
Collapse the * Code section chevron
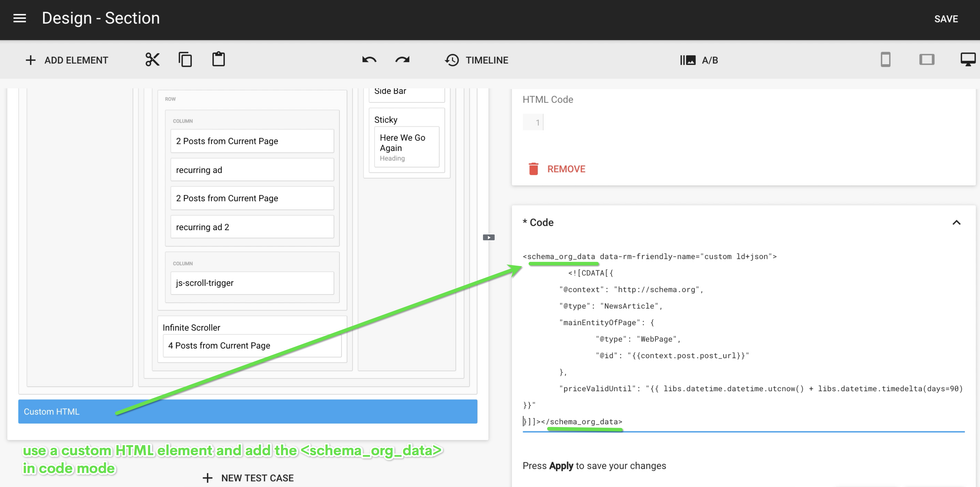(956, 223)
